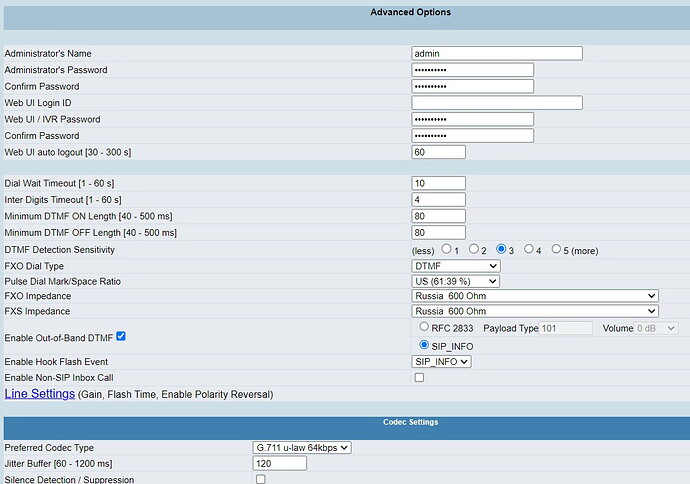Screen dimensions: 690x484
Task: Open Enable Hook Flash Event dropdown
Action: 441,362
